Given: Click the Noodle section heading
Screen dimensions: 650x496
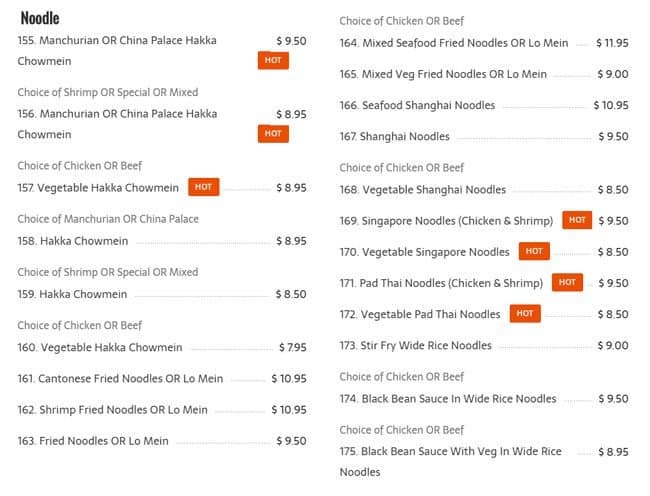Looking at the screenshot, I should tap(39, 18).
